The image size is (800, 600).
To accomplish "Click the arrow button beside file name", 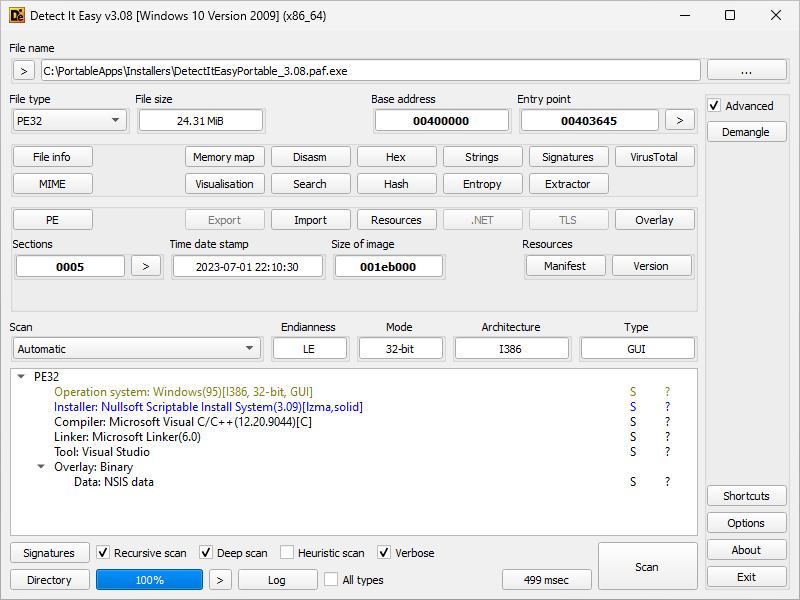I will pyautogui.click(x=24, y=70).
